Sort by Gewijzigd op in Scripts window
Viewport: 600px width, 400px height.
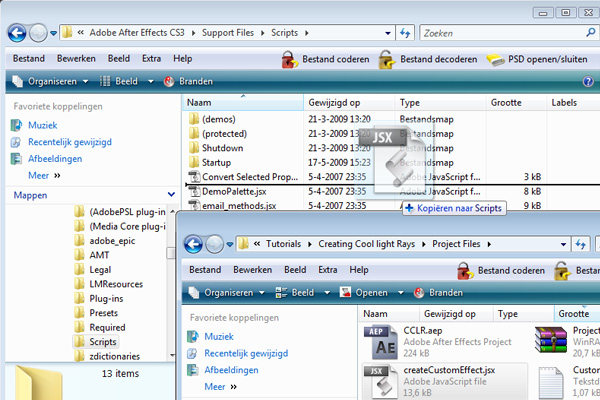[x=349, y=103]
